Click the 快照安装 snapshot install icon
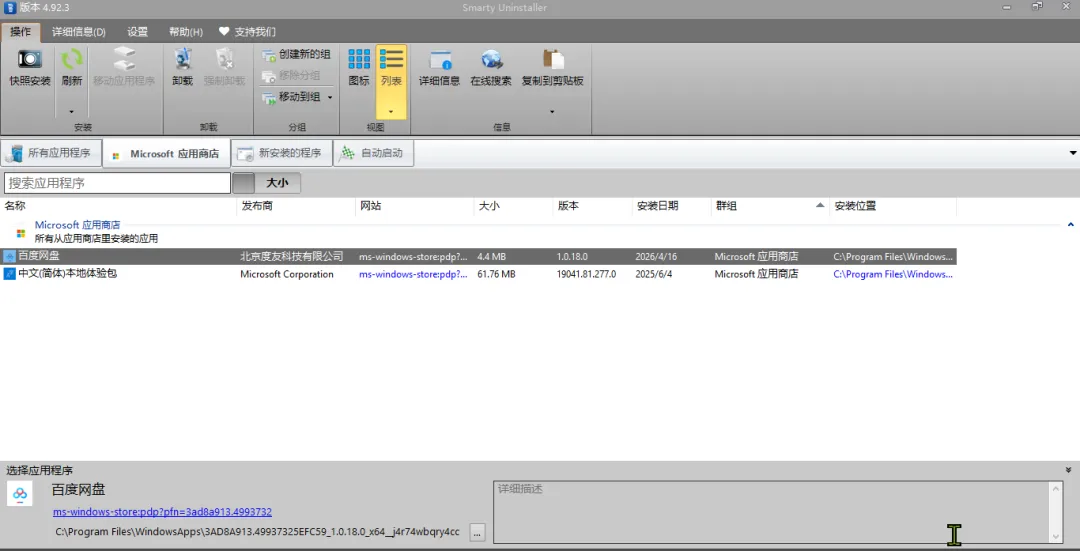The image size is (1080, 551). 30,61
